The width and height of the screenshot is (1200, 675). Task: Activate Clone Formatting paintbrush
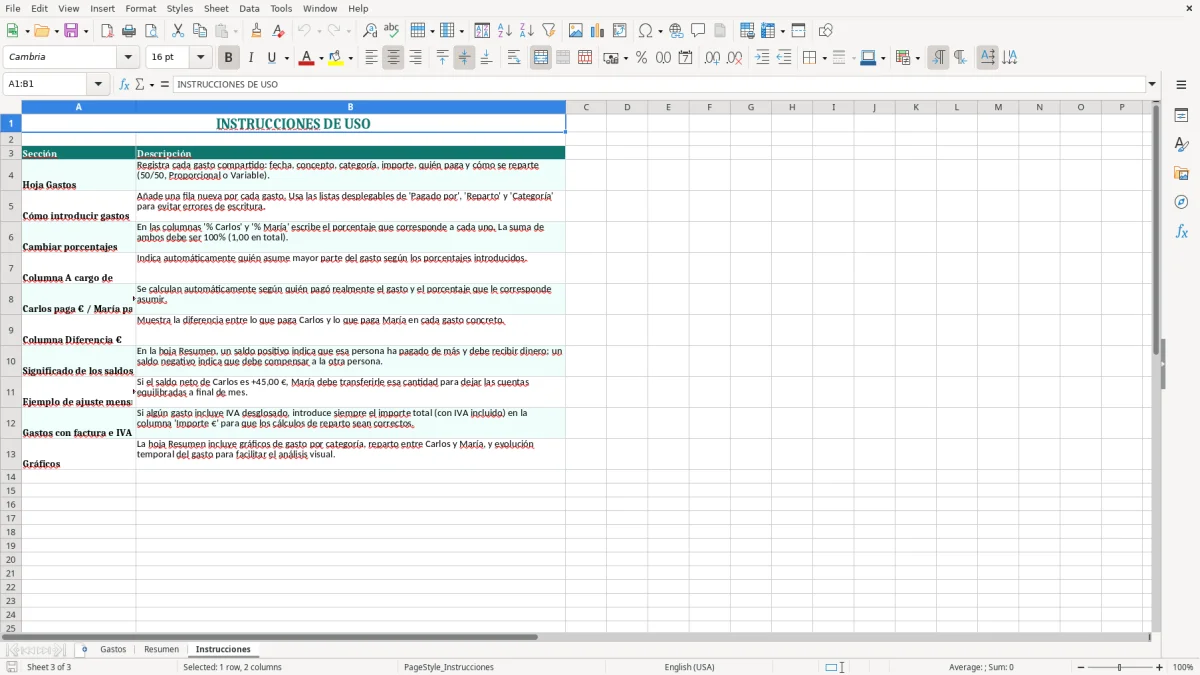point(257,31)
